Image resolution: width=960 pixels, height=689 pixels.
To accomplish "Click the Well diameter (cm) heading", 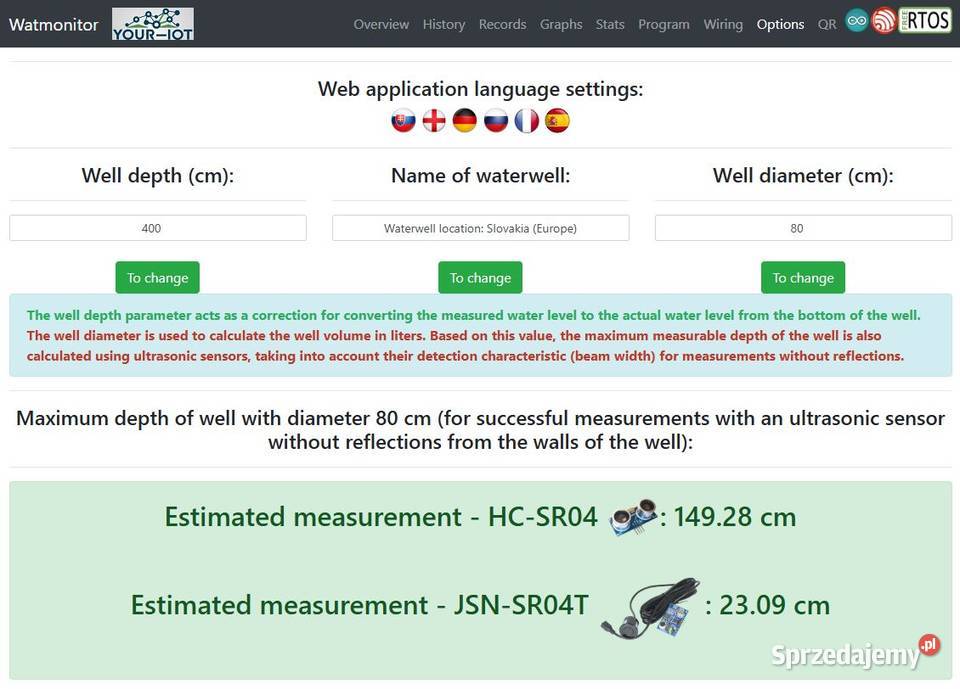I will coord(803,176).
